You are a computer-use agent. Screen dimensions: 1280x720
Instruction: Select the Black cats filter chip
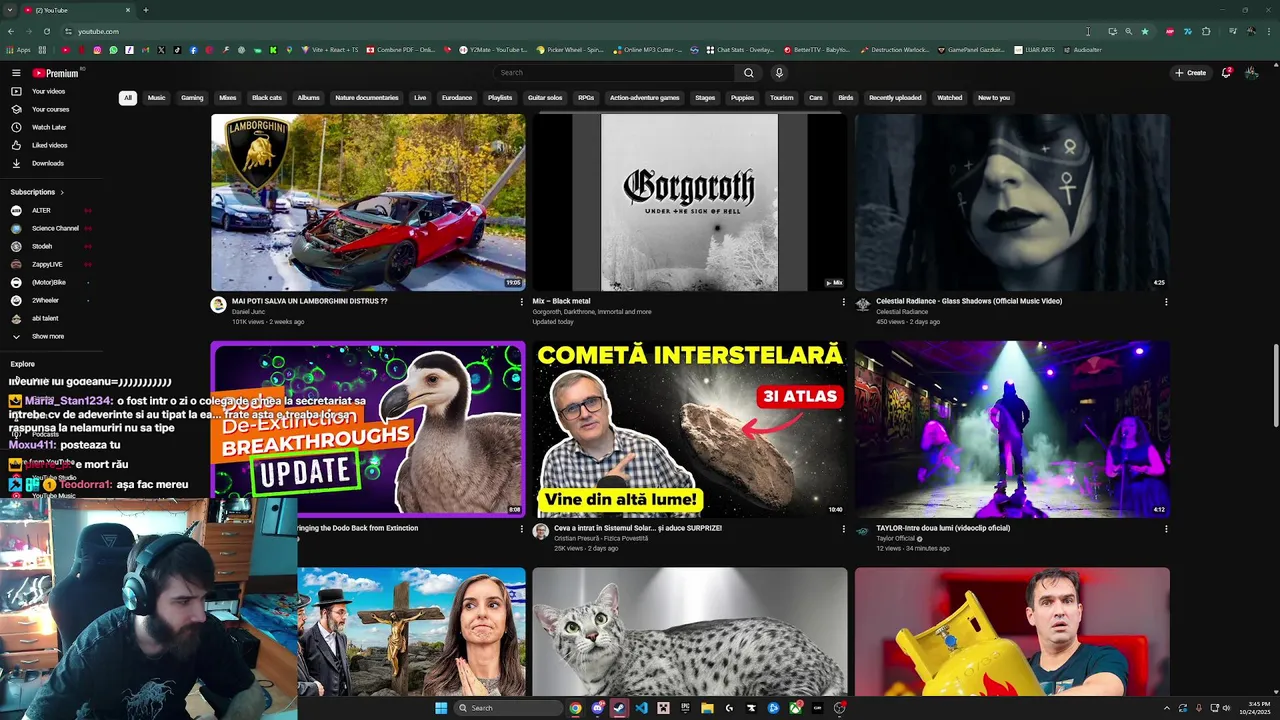tap(267, 98)
